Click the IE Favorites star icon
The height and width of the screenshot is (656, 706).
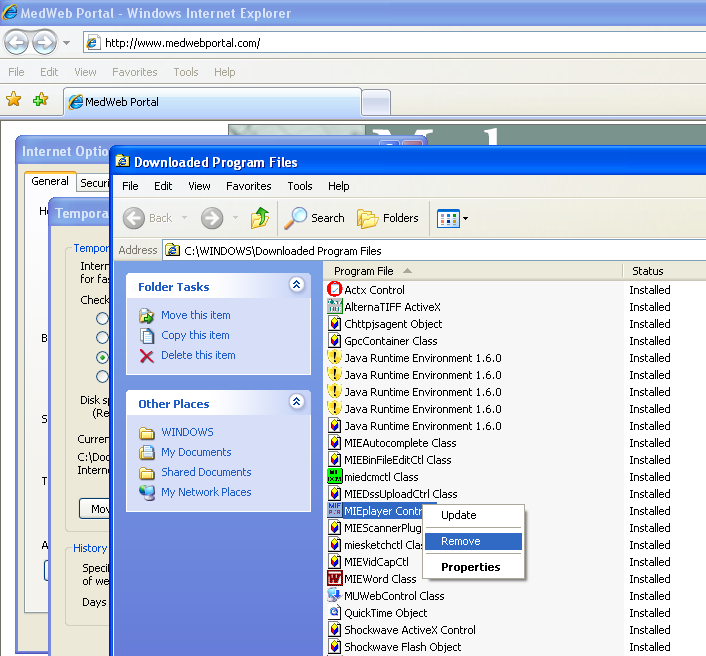13,100
